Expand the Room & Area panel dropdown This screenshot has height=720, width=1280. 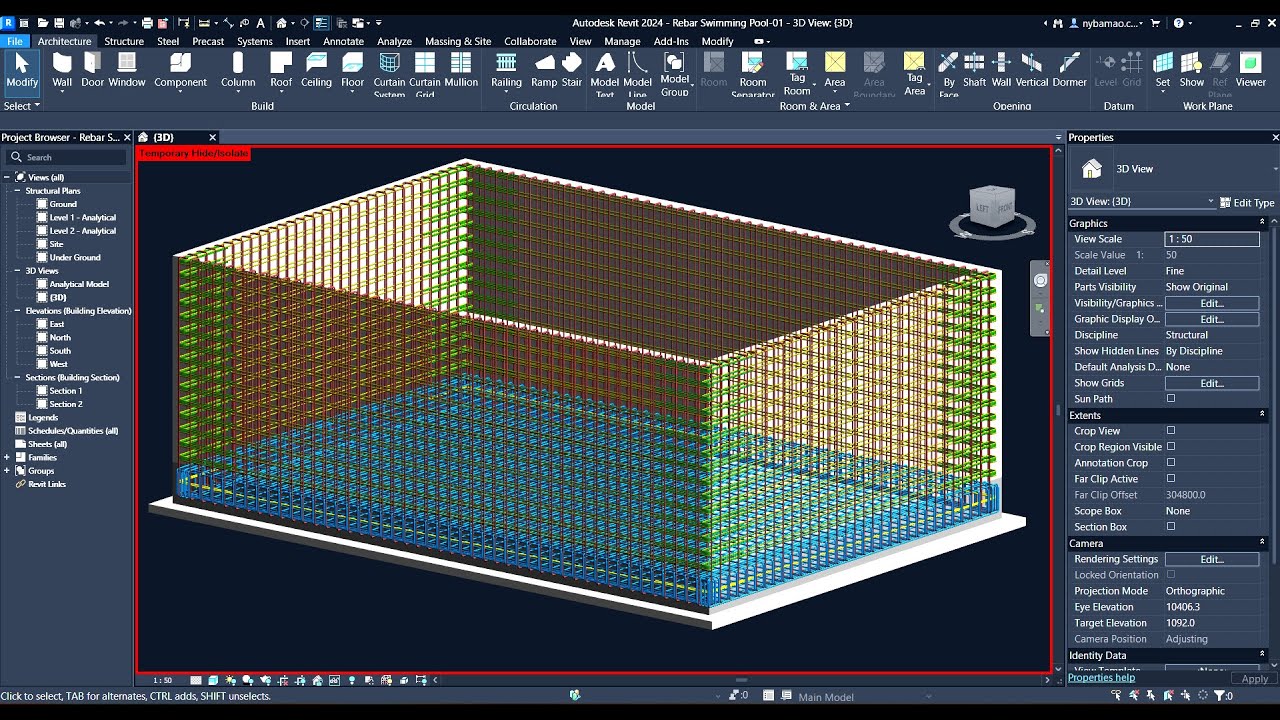[814, 106]
